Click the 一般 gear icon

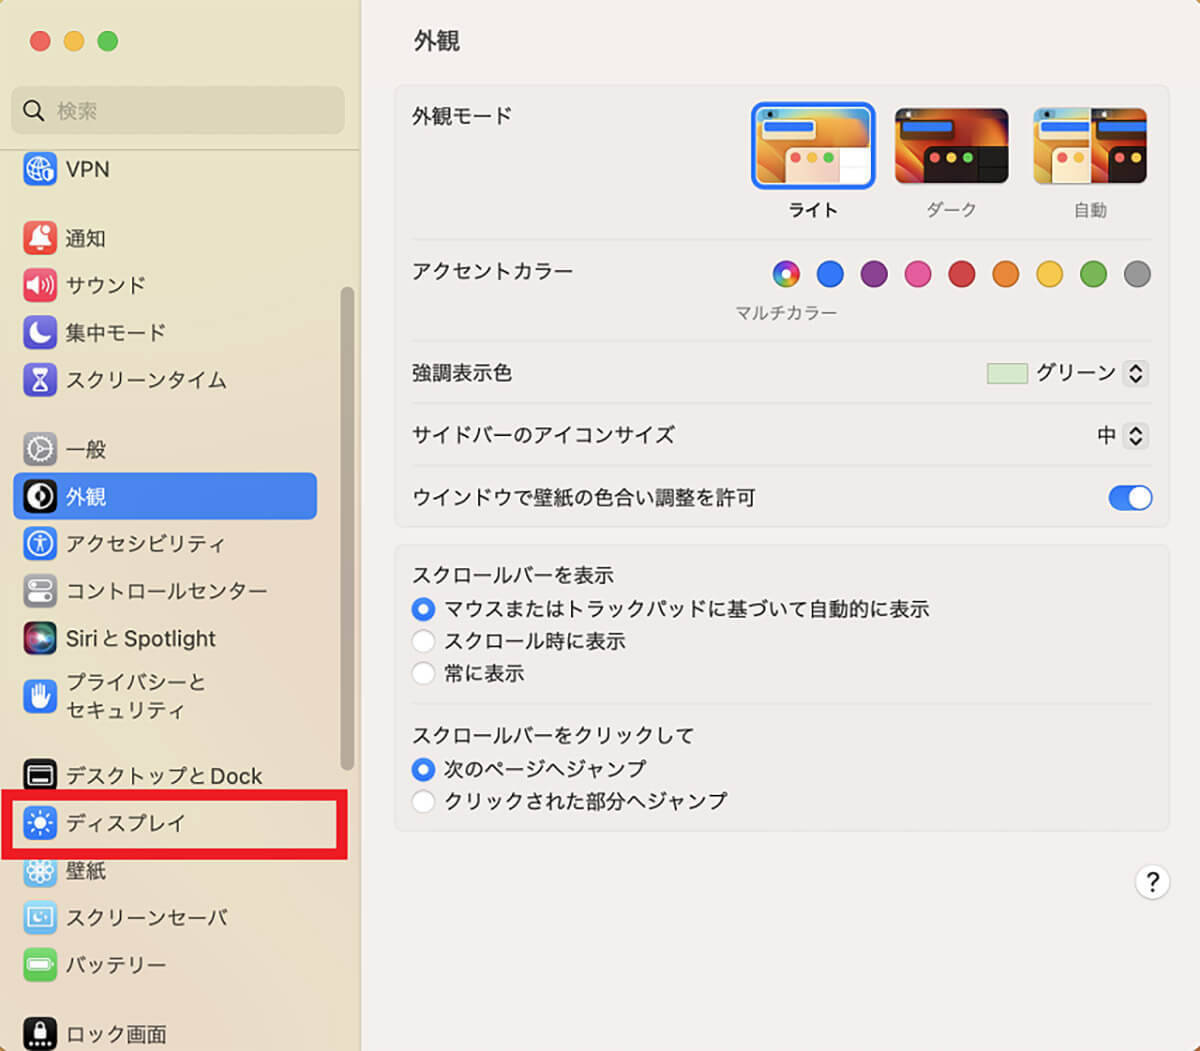(40, 449)
